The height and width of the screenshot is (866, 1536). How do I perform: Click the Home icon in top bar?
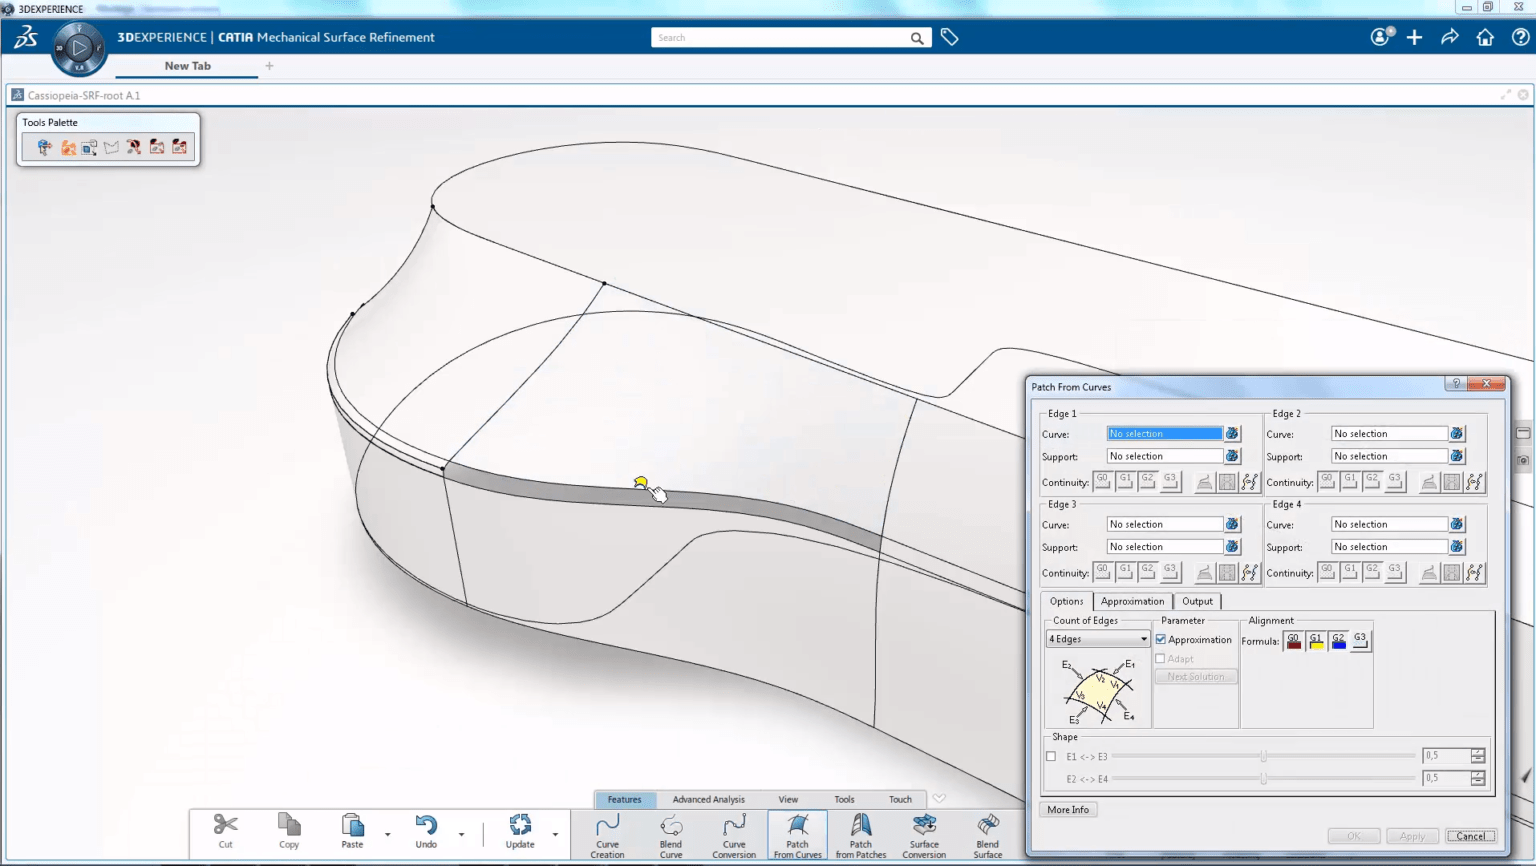point(1485,37)
